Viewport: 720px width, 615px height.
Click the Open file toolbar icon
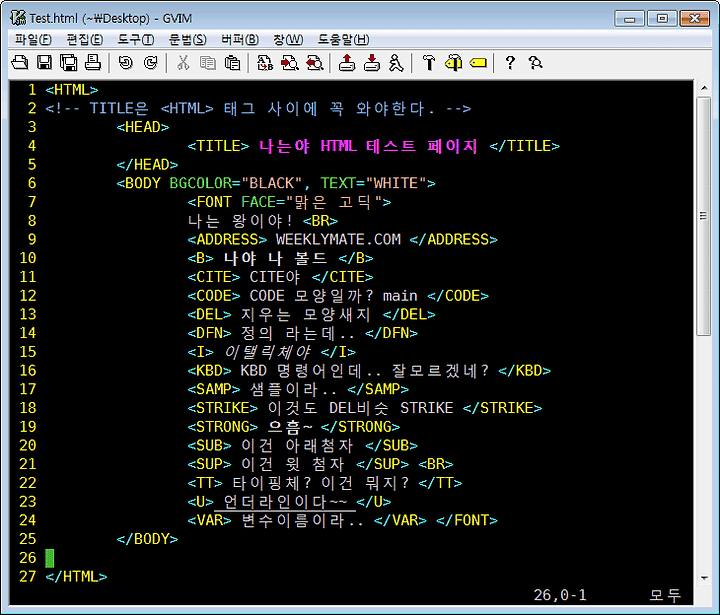[20, 62]
